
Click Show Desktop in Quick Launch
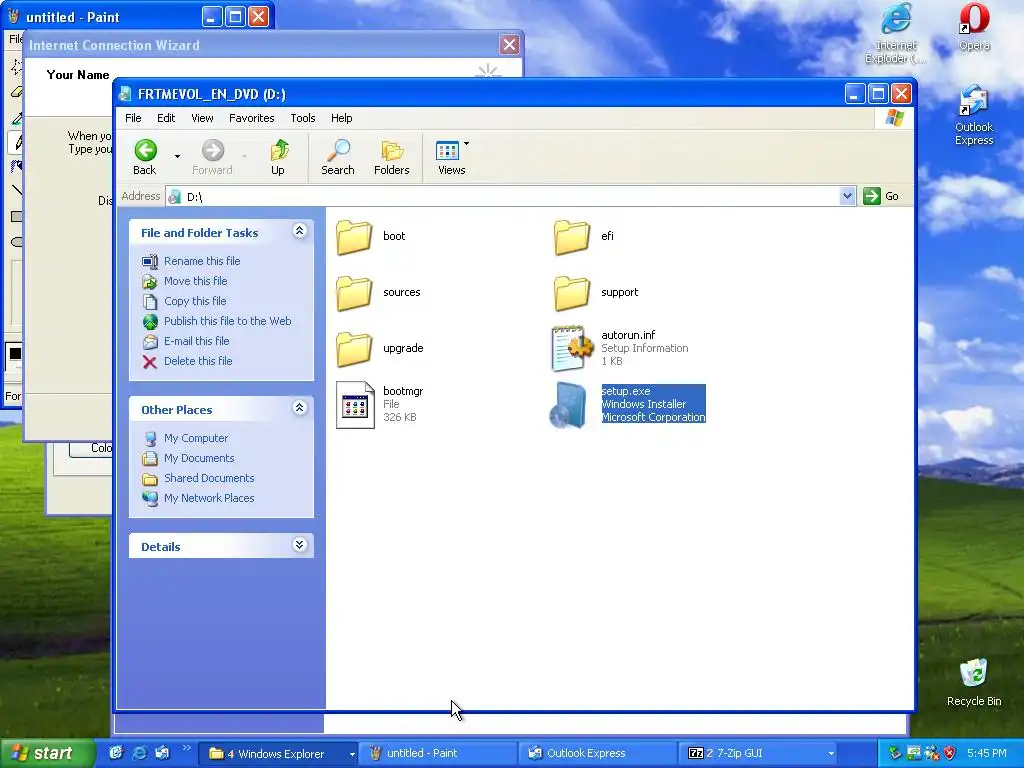click(116, 753)
